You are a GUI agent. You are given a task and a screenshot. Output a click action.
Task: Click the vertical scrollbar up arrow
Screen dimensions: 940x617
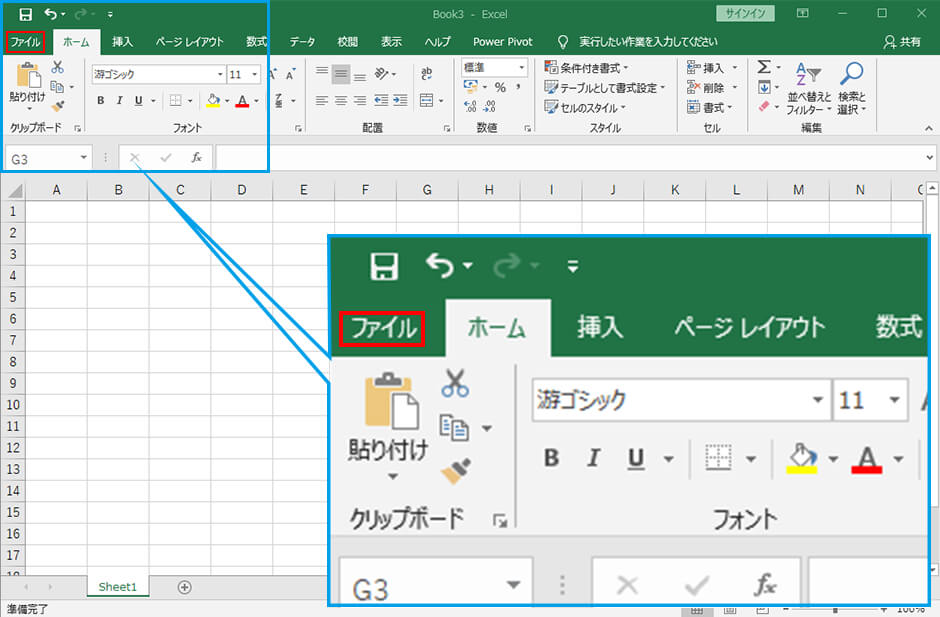932,188
